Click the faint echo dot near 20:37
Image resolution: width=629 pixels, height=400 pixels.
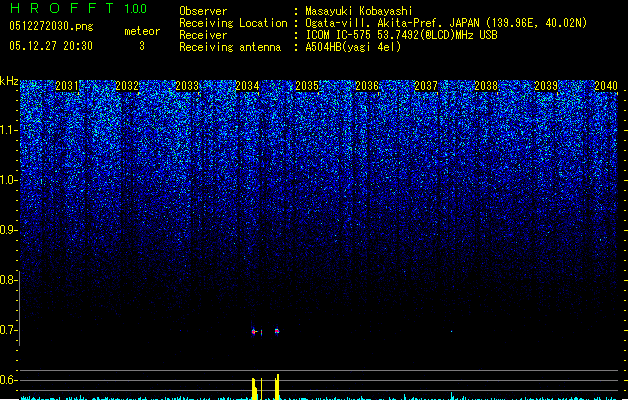click(x=452, y=331)
